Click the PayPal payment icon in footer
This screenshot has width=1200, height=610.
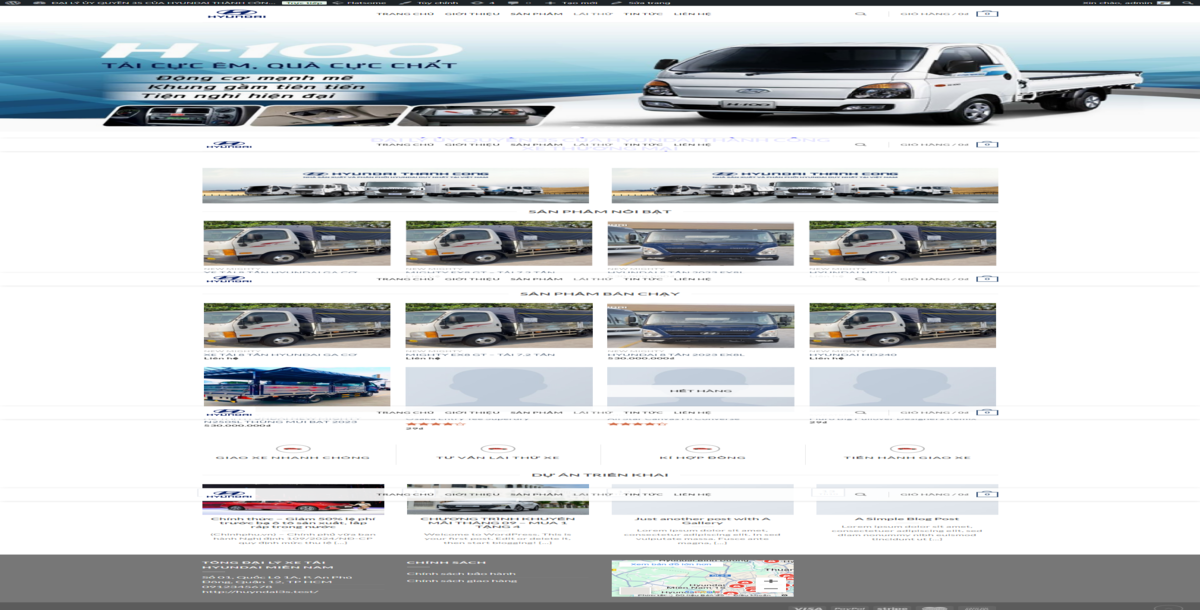click(849, 607)
